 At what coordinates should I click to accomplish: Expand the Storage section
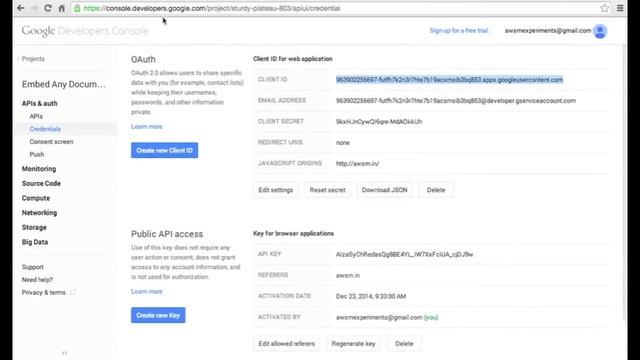34,228
